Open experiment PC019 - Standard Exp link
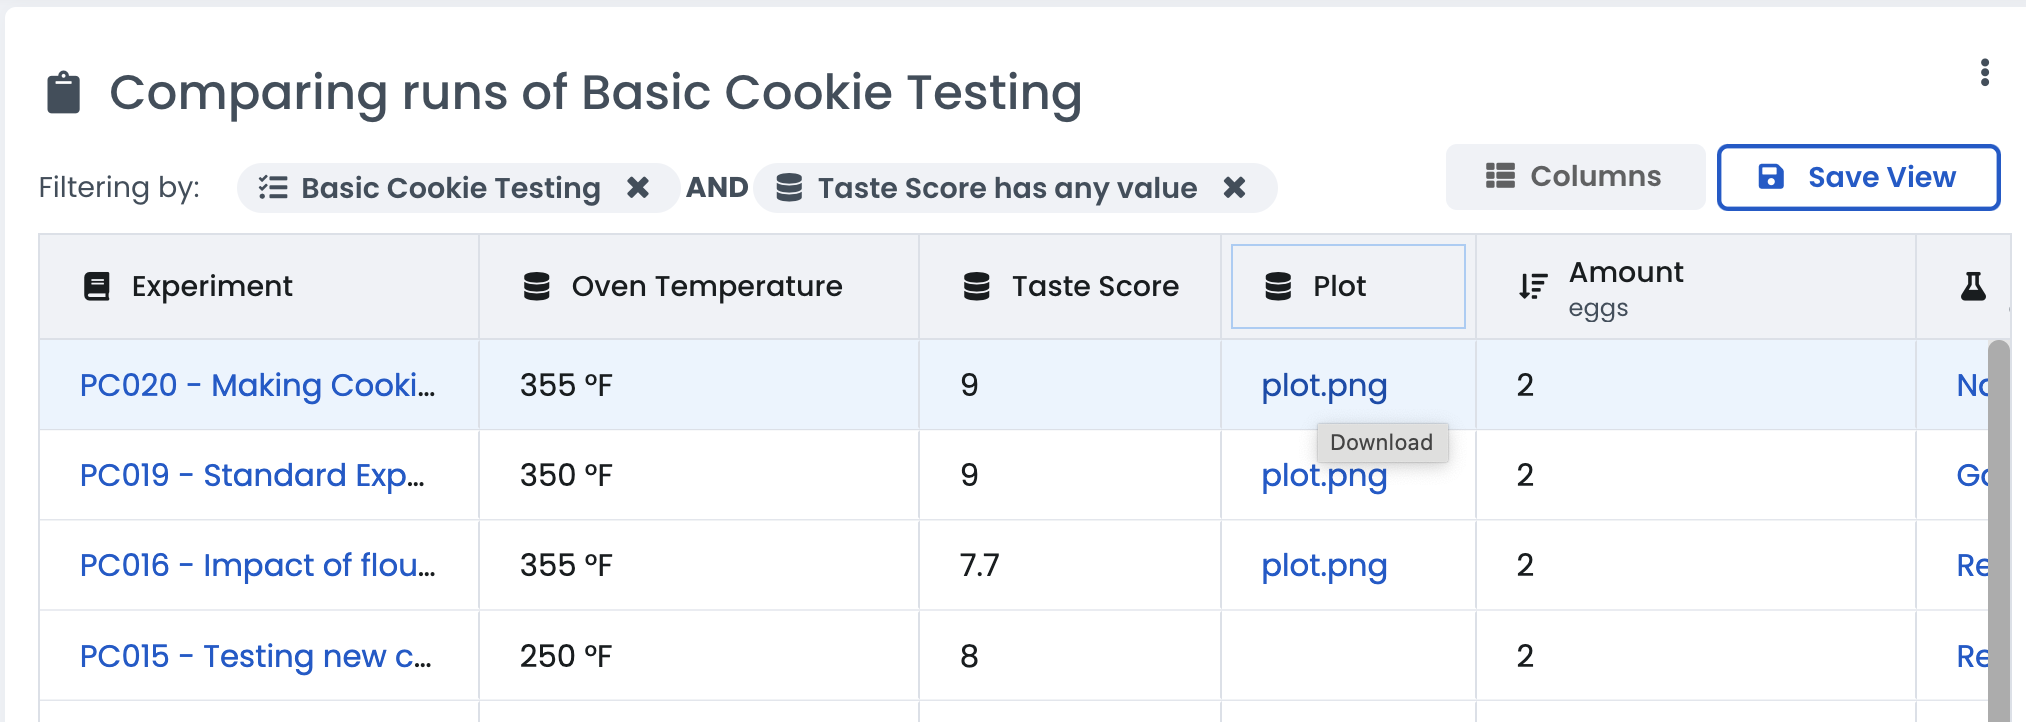This screenshot has width=2026, height=722. click(252, 475)
